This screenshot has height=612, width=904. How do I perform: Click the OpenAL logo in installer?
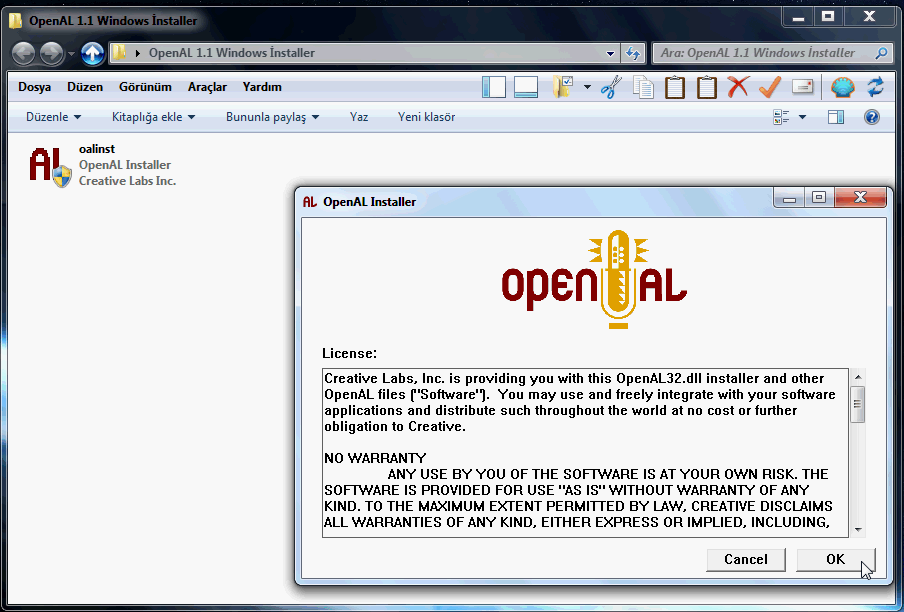pyautogui.click(x=594, y=279)
